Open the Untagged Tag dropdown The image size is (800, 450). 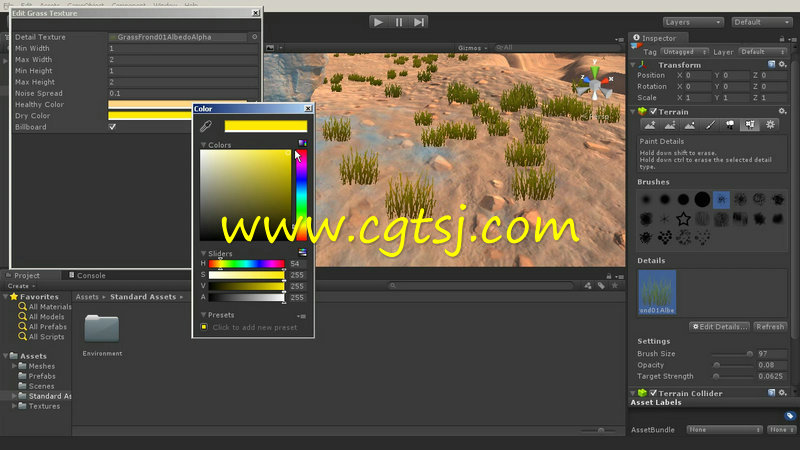coord(684,52)
